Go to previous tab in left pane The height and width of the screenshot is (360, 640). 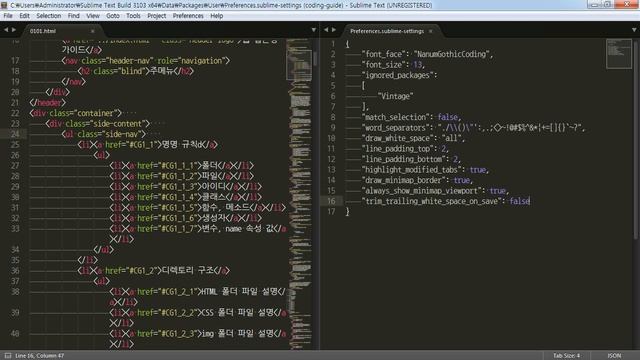pos(6,30)
